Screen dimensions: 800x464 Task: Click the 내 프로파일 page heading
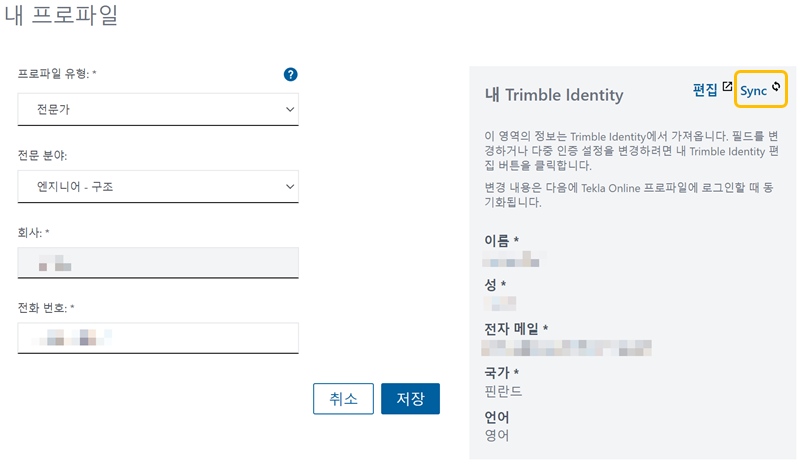(x=61, y=17)
